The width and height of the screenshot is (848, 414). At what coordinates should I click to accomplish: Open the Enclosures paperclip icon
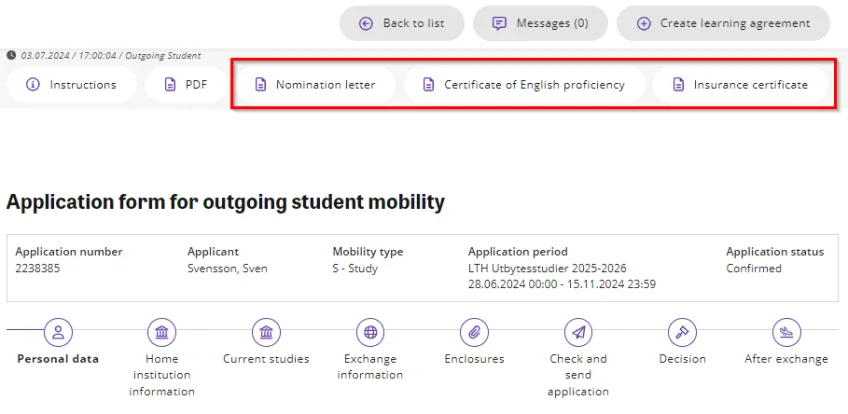point(474,332)
